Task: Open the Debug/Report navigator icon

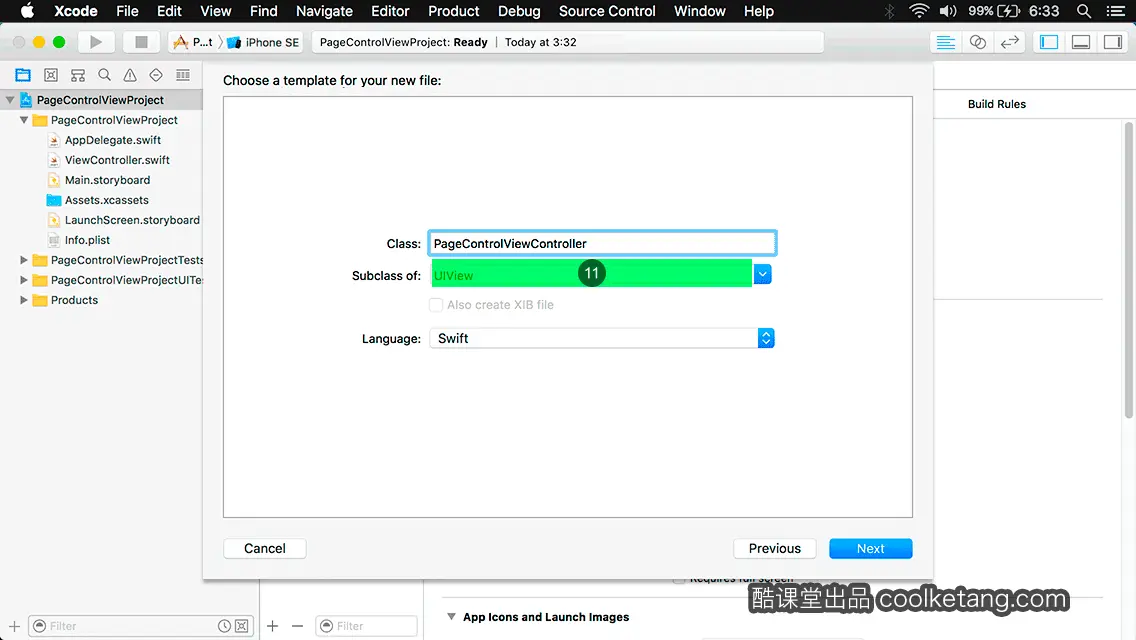Action: click(x=183, y=75)
